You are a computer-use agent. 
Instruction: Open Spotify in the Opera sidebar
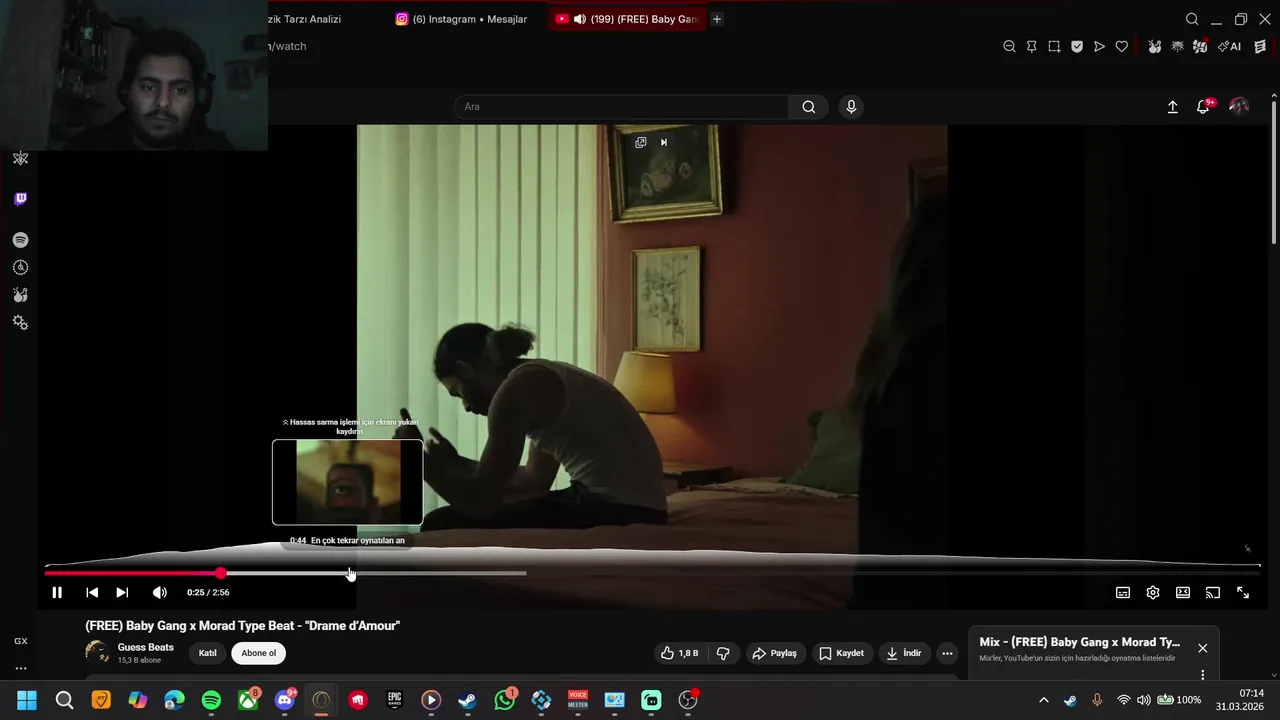(x=21, y=240)
